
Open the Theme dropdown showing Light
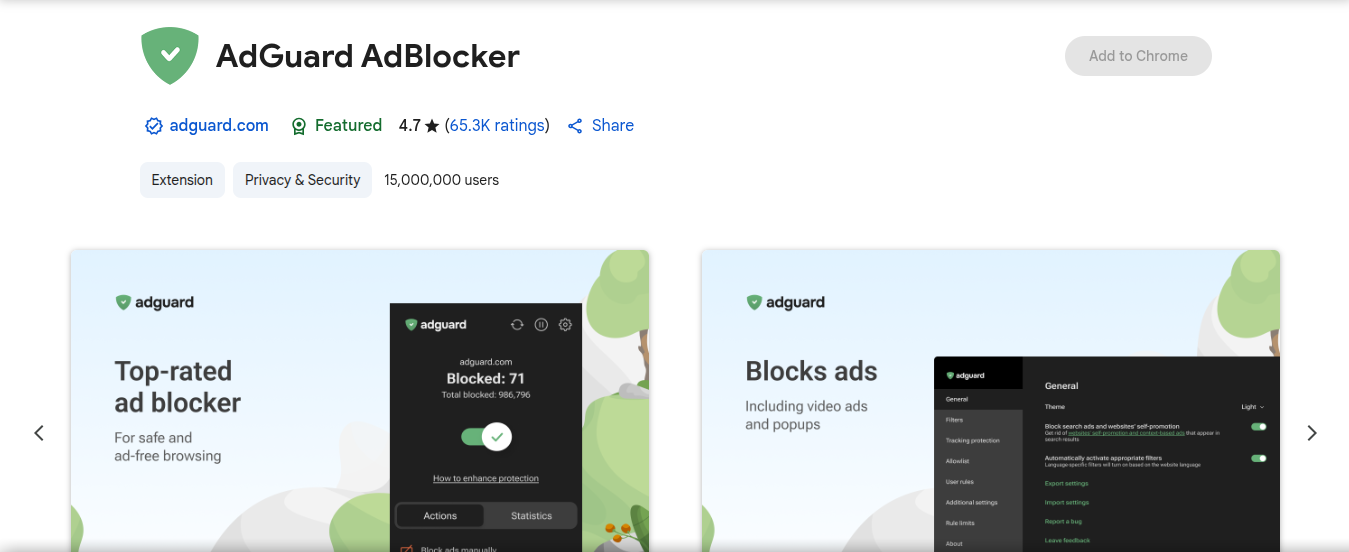click(1253, 407)
